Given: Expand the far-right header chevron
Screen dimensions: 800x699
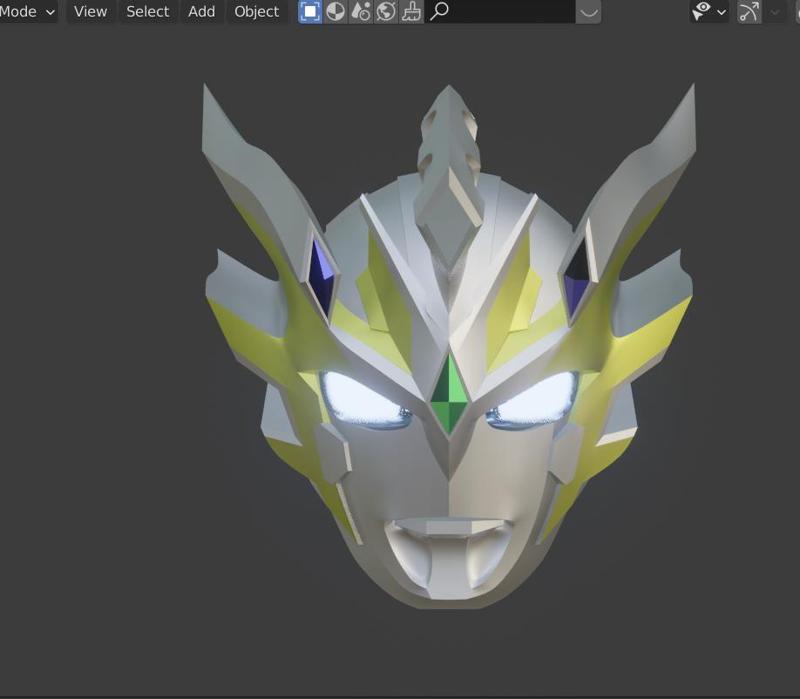Looking at the screenshot, I should point(776,12).
